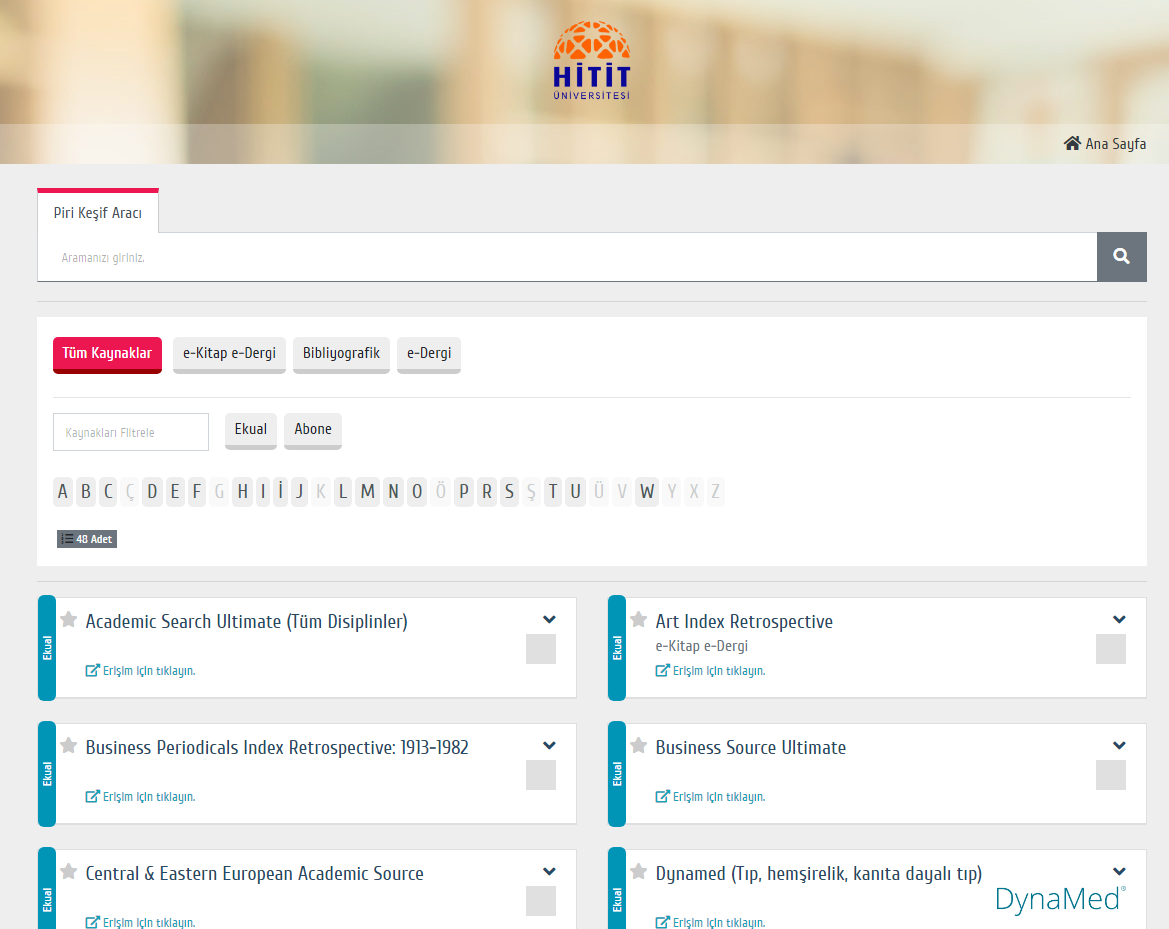
Task: Star Business Periodicals Index Retrospective
Action: [69, 746]
